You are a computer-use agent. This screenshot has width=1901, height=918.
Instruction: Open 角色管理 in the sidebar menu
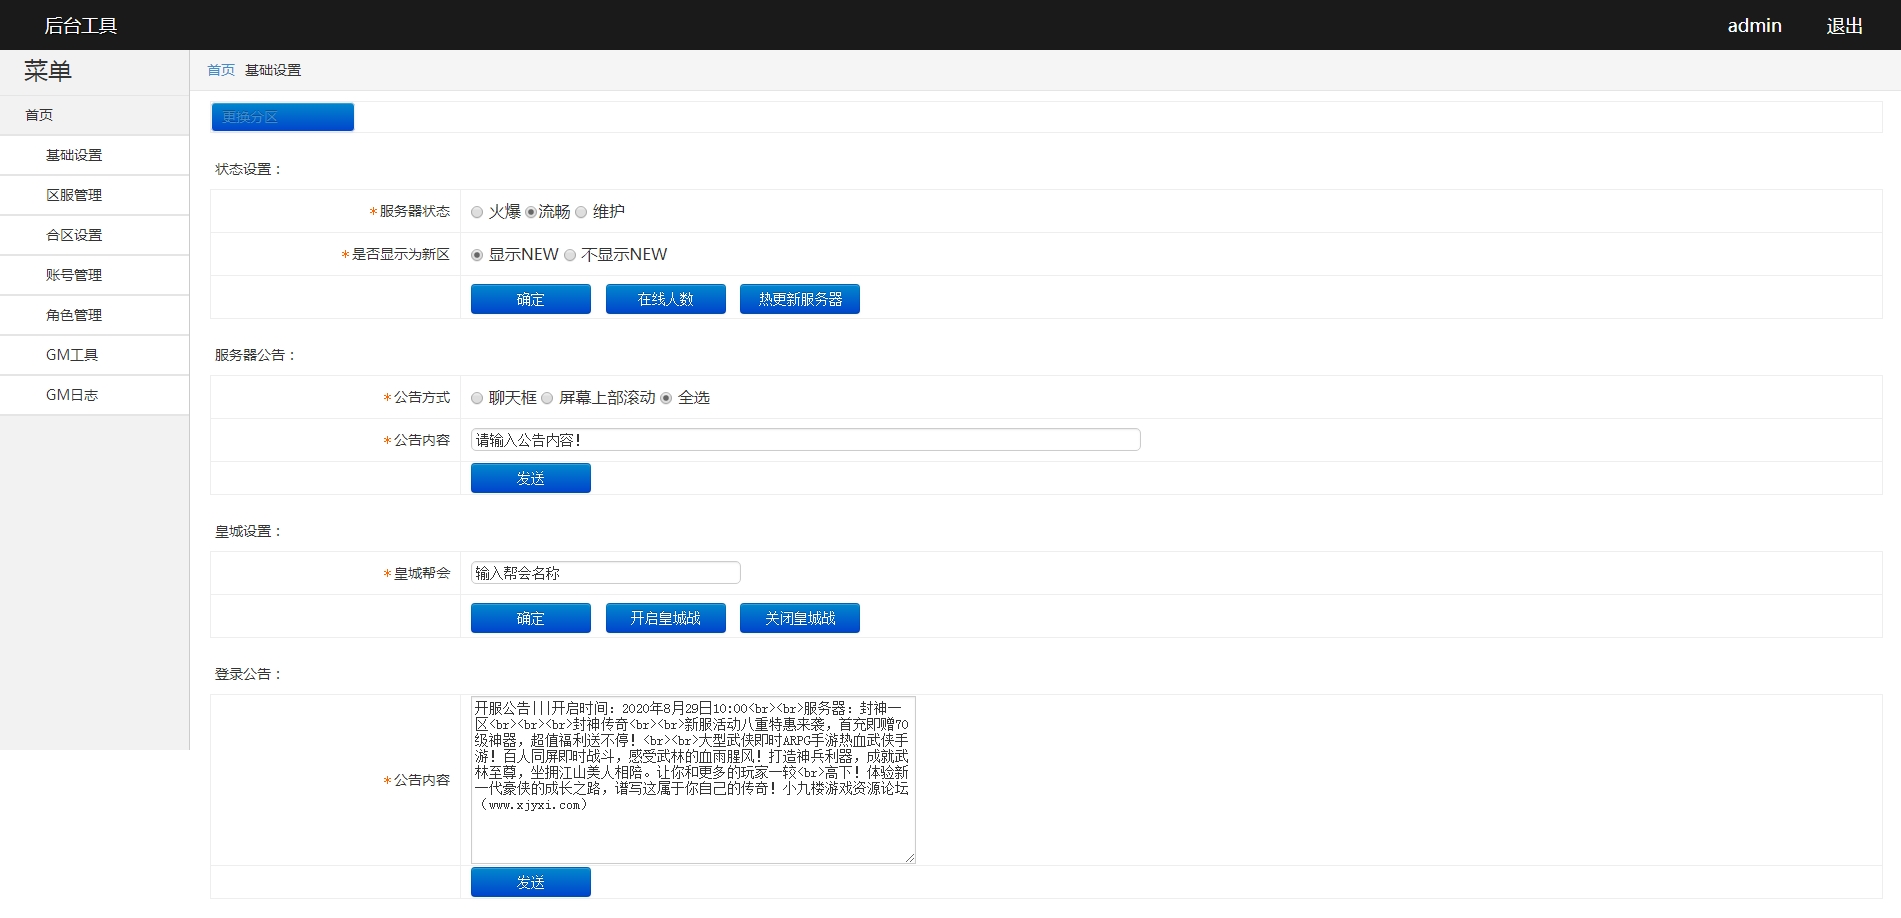(x=95, y=315)
